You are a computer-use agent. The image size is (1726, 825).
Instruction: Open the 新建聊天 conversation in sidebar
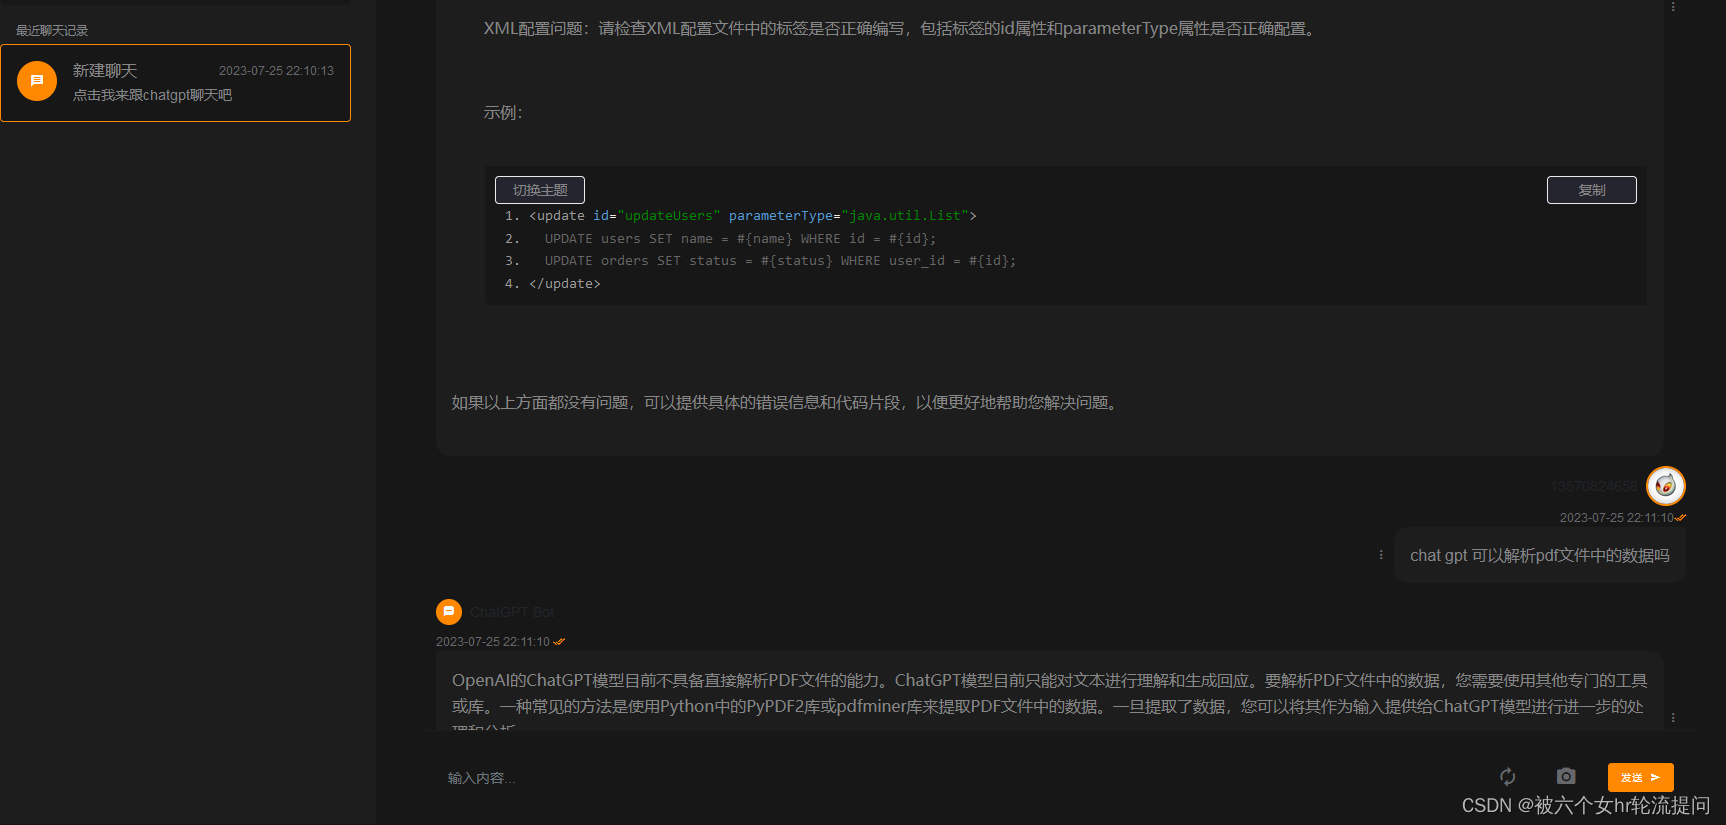pyautogui.click(x=176, y=83)
